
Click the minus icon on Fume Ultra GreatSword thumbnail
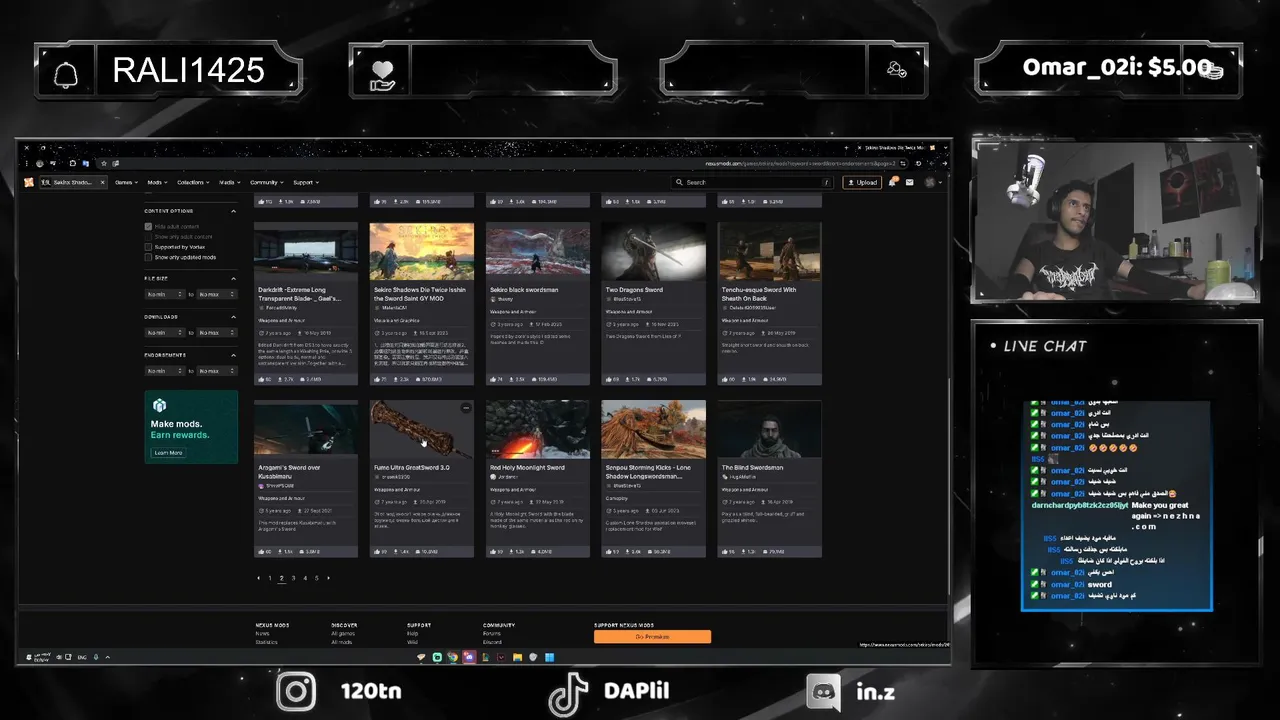pyautogui.click(x=466, y=408)
